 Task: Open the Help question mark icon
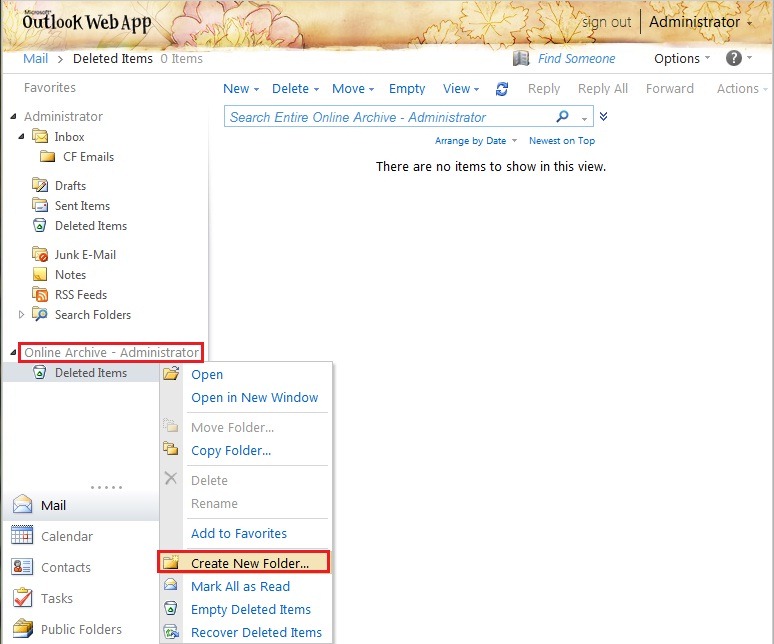(x=734, y=58)
